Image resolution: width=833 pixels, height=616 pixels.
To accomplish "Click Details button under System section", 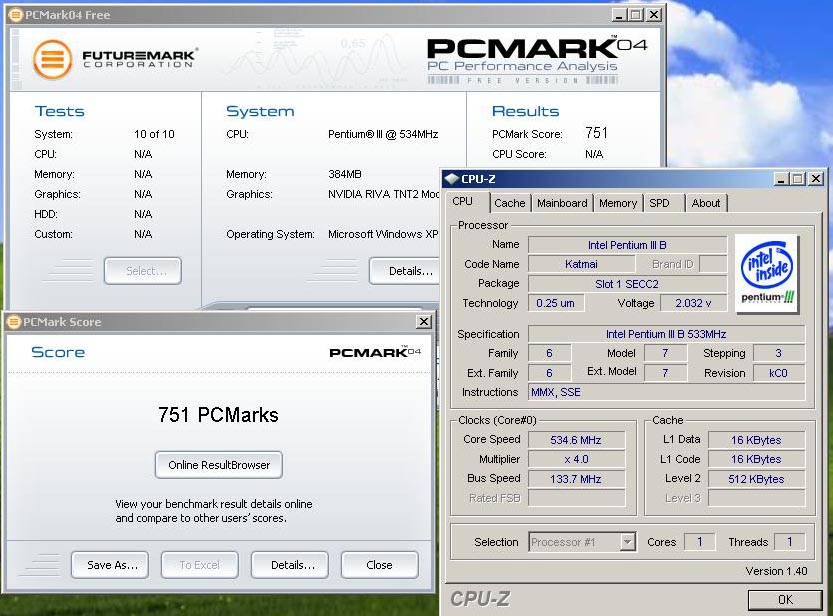I will pyautogui.click(x=407, y=271).
